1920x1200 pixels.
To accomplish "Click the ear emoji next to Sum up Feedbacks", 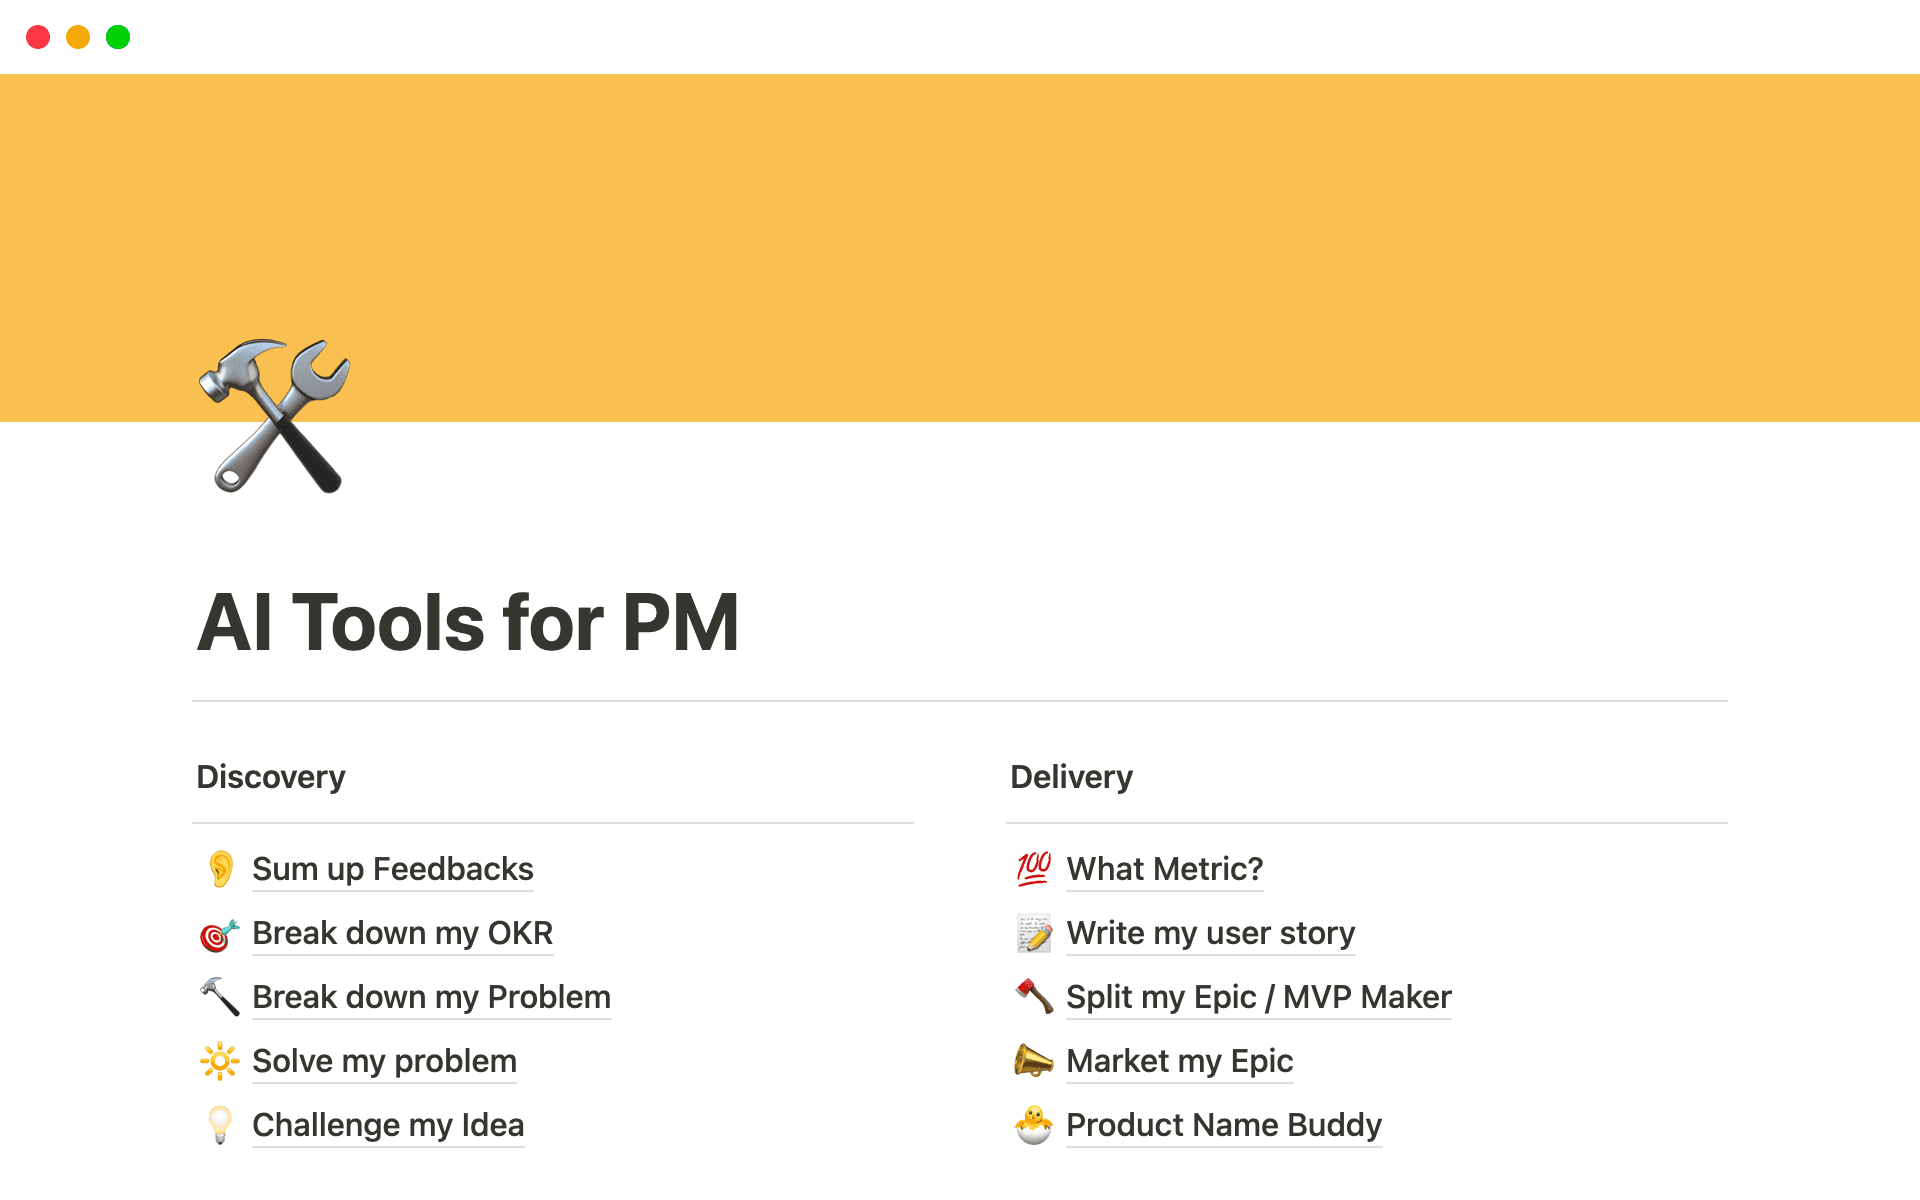I will [220, 869].
